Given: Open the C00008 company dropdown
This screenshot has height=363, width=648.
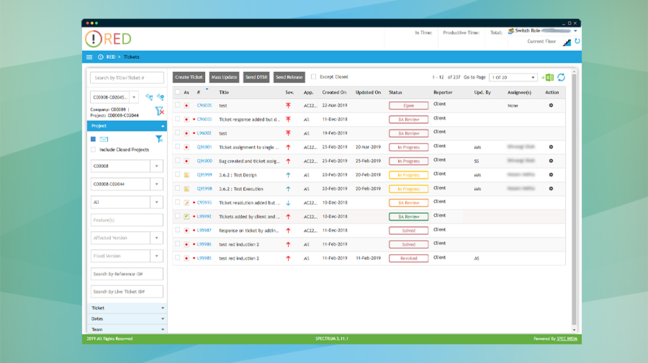Looking at the screenshot, I should click(157, 166).
